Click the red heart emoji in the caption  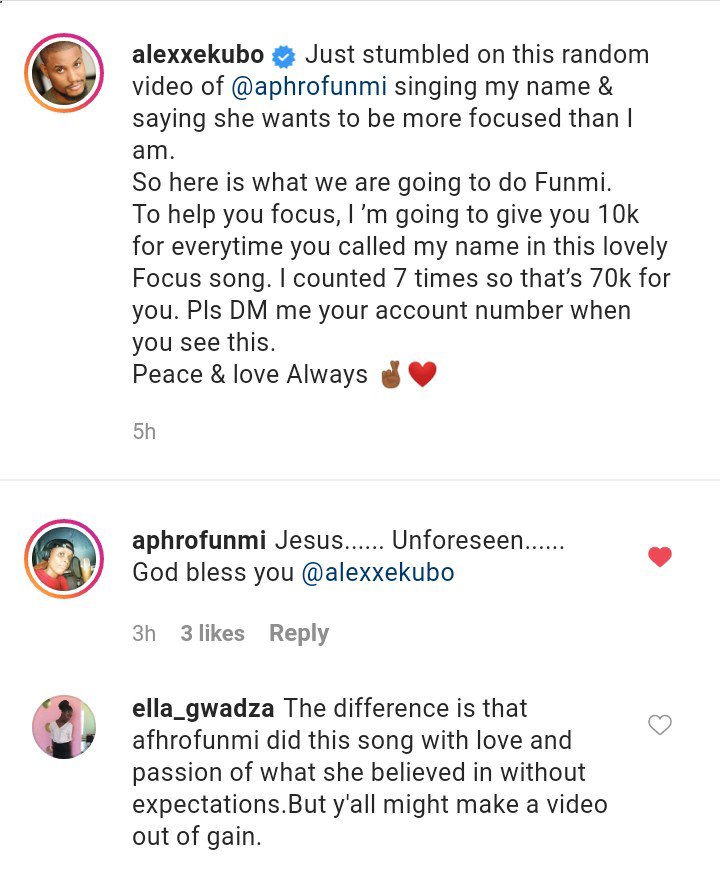tap(423, 376)
